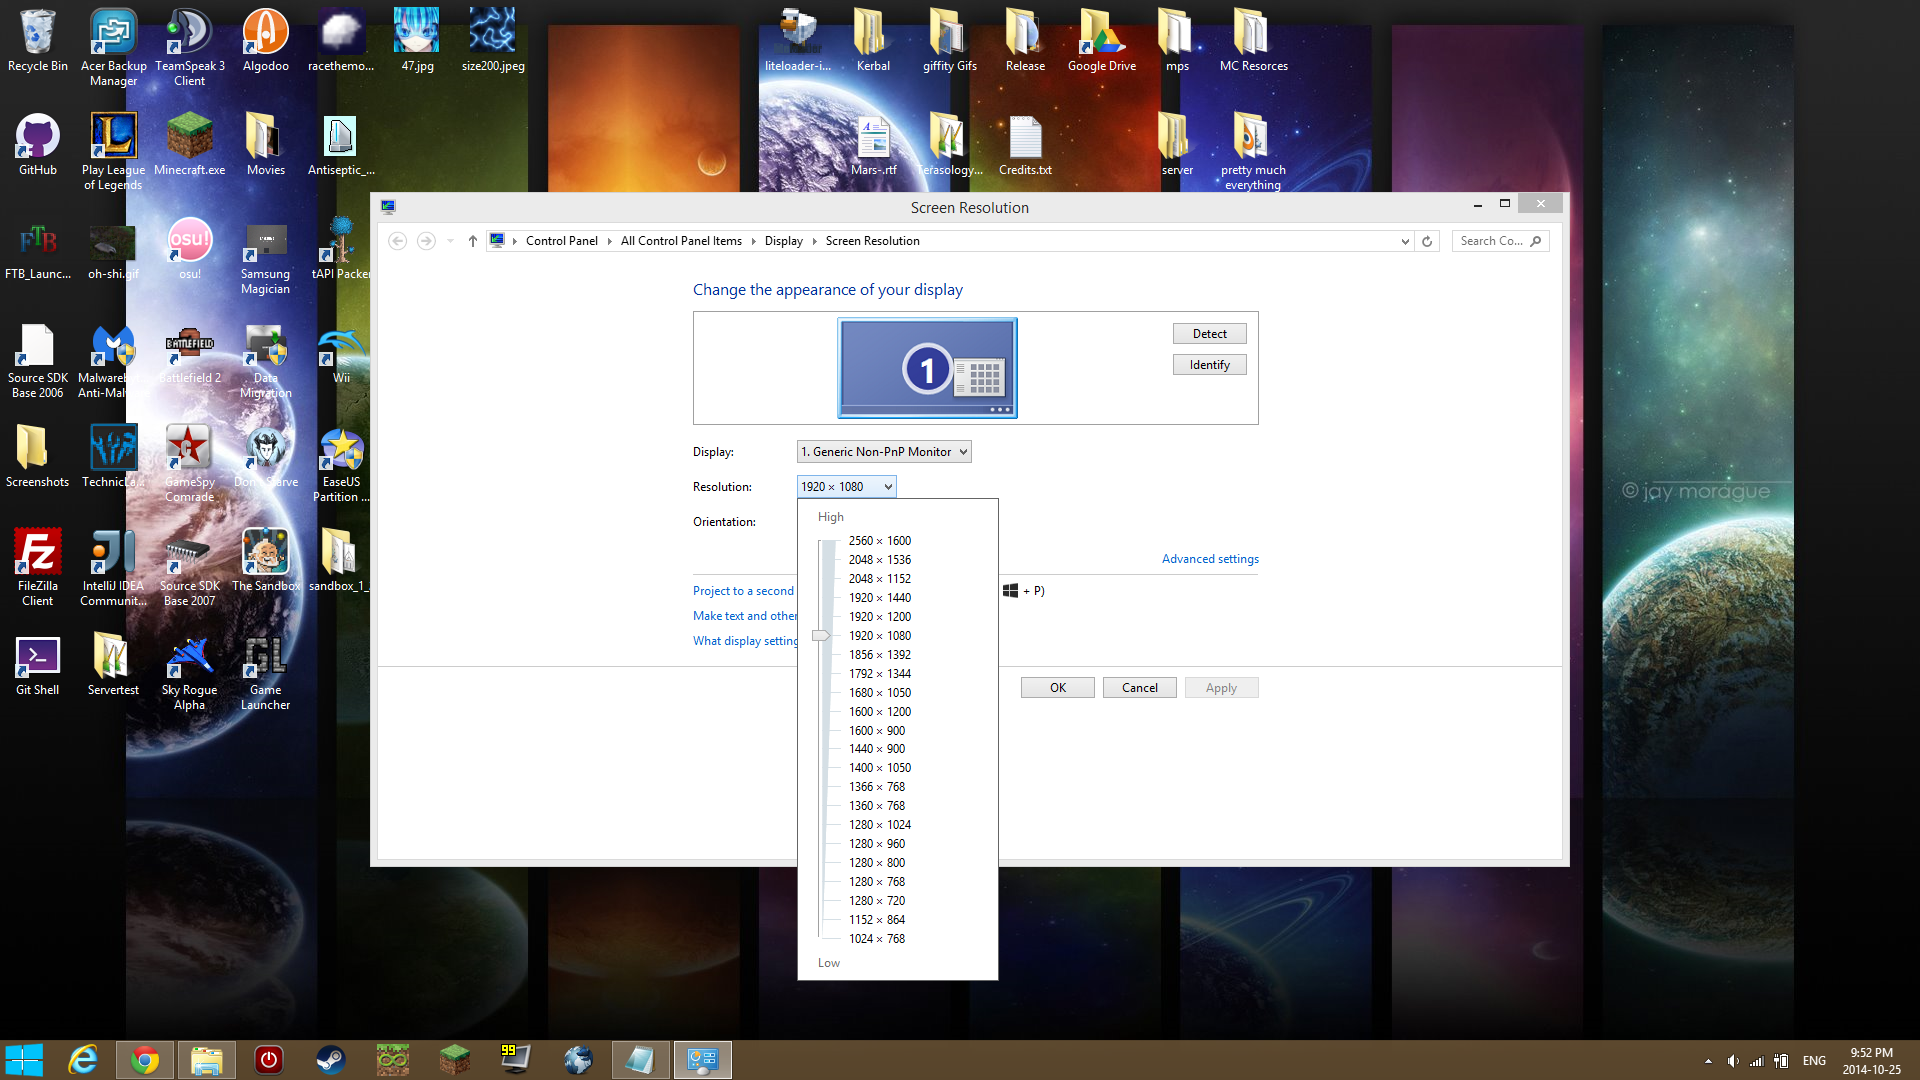Image resolution: width=1920 pixels, height=1080 pixels.
Task: Expand the address bar history dropdown
Action: (1405, 241)
